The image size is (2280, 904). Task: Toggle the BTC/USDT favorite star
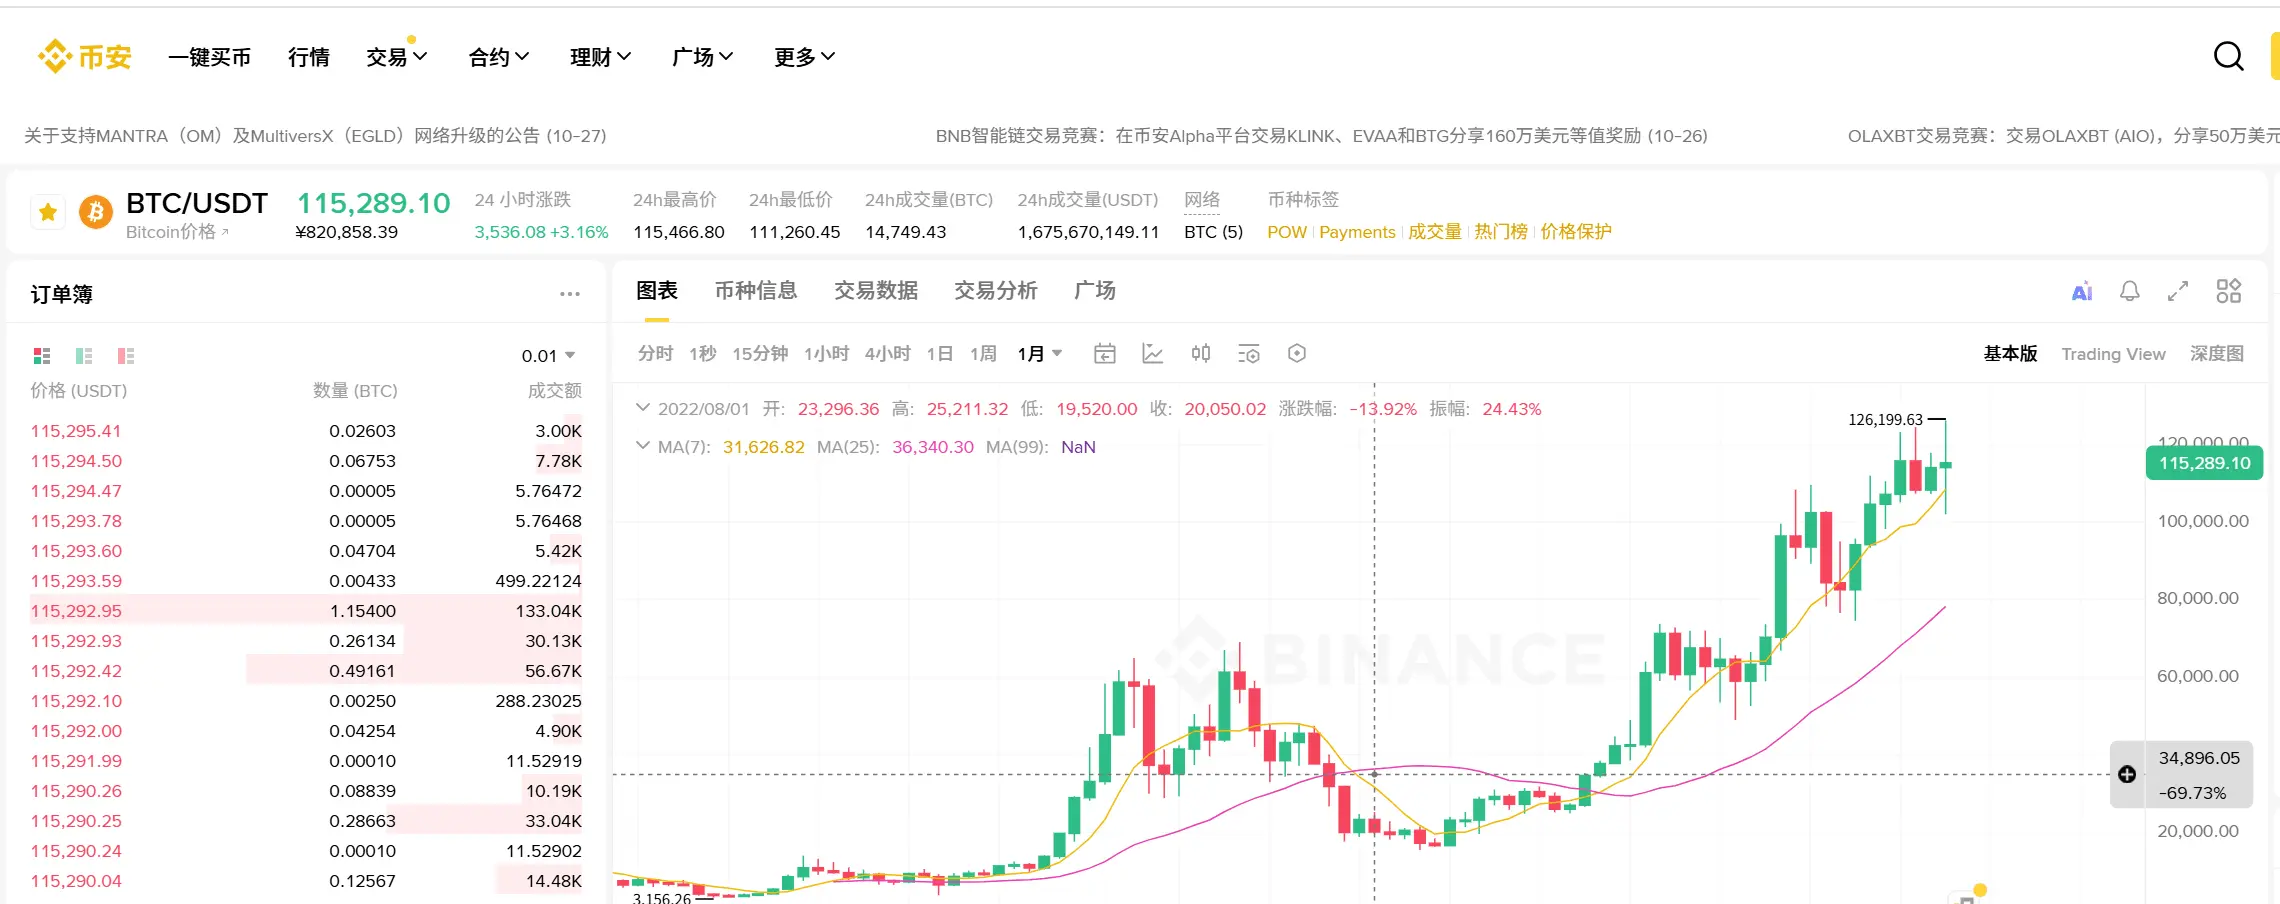48,212
